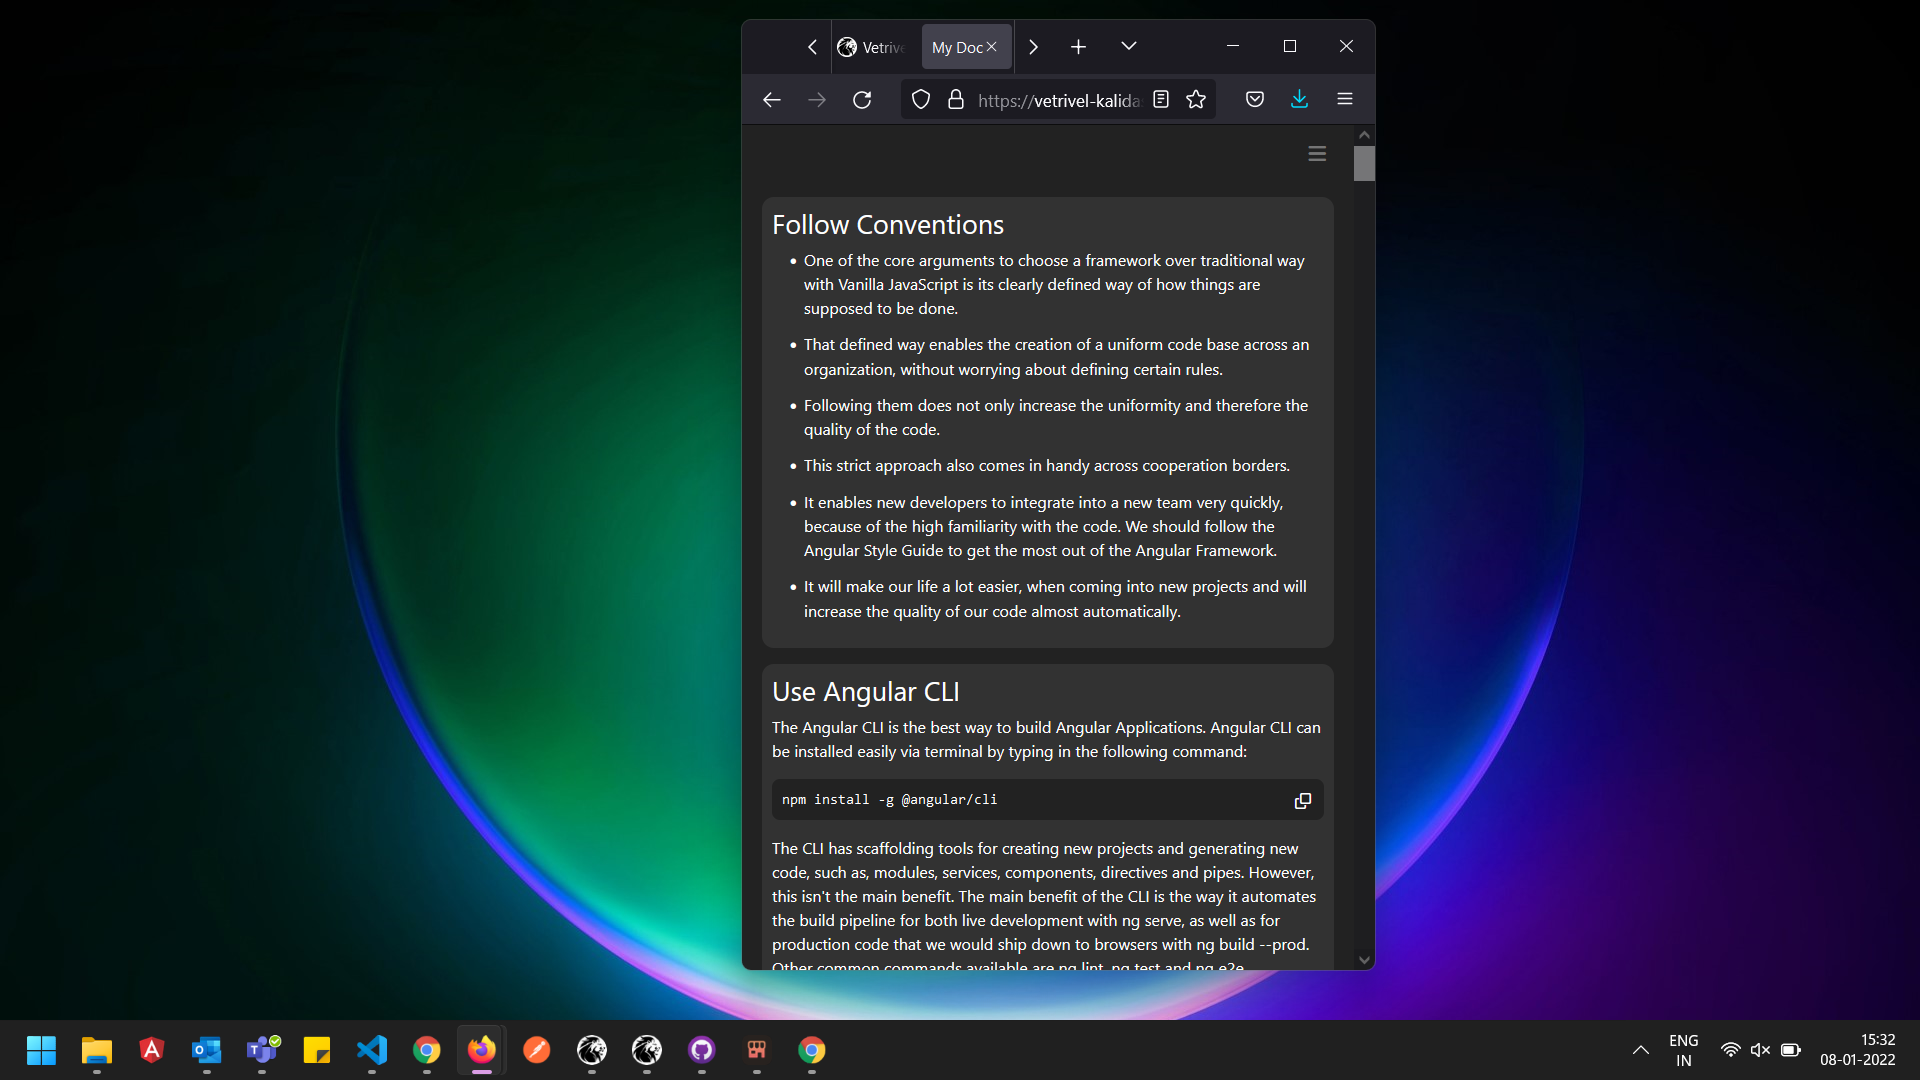Copy the npm install command snippet
Image resolution: width=1920 pixels, height=1080 pixels.
[x=1302, y=800]
